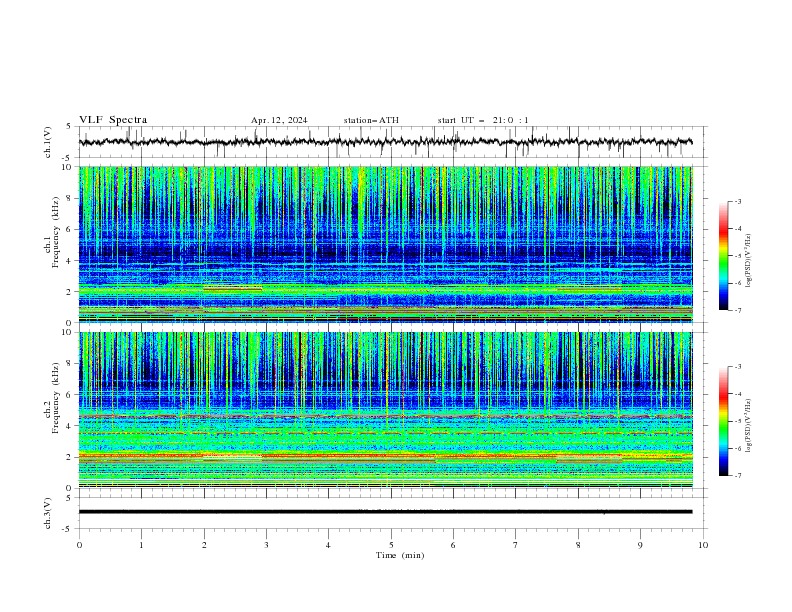Click the "3" tick on time axis
792x612 pixels.
[x=266, y=545]
